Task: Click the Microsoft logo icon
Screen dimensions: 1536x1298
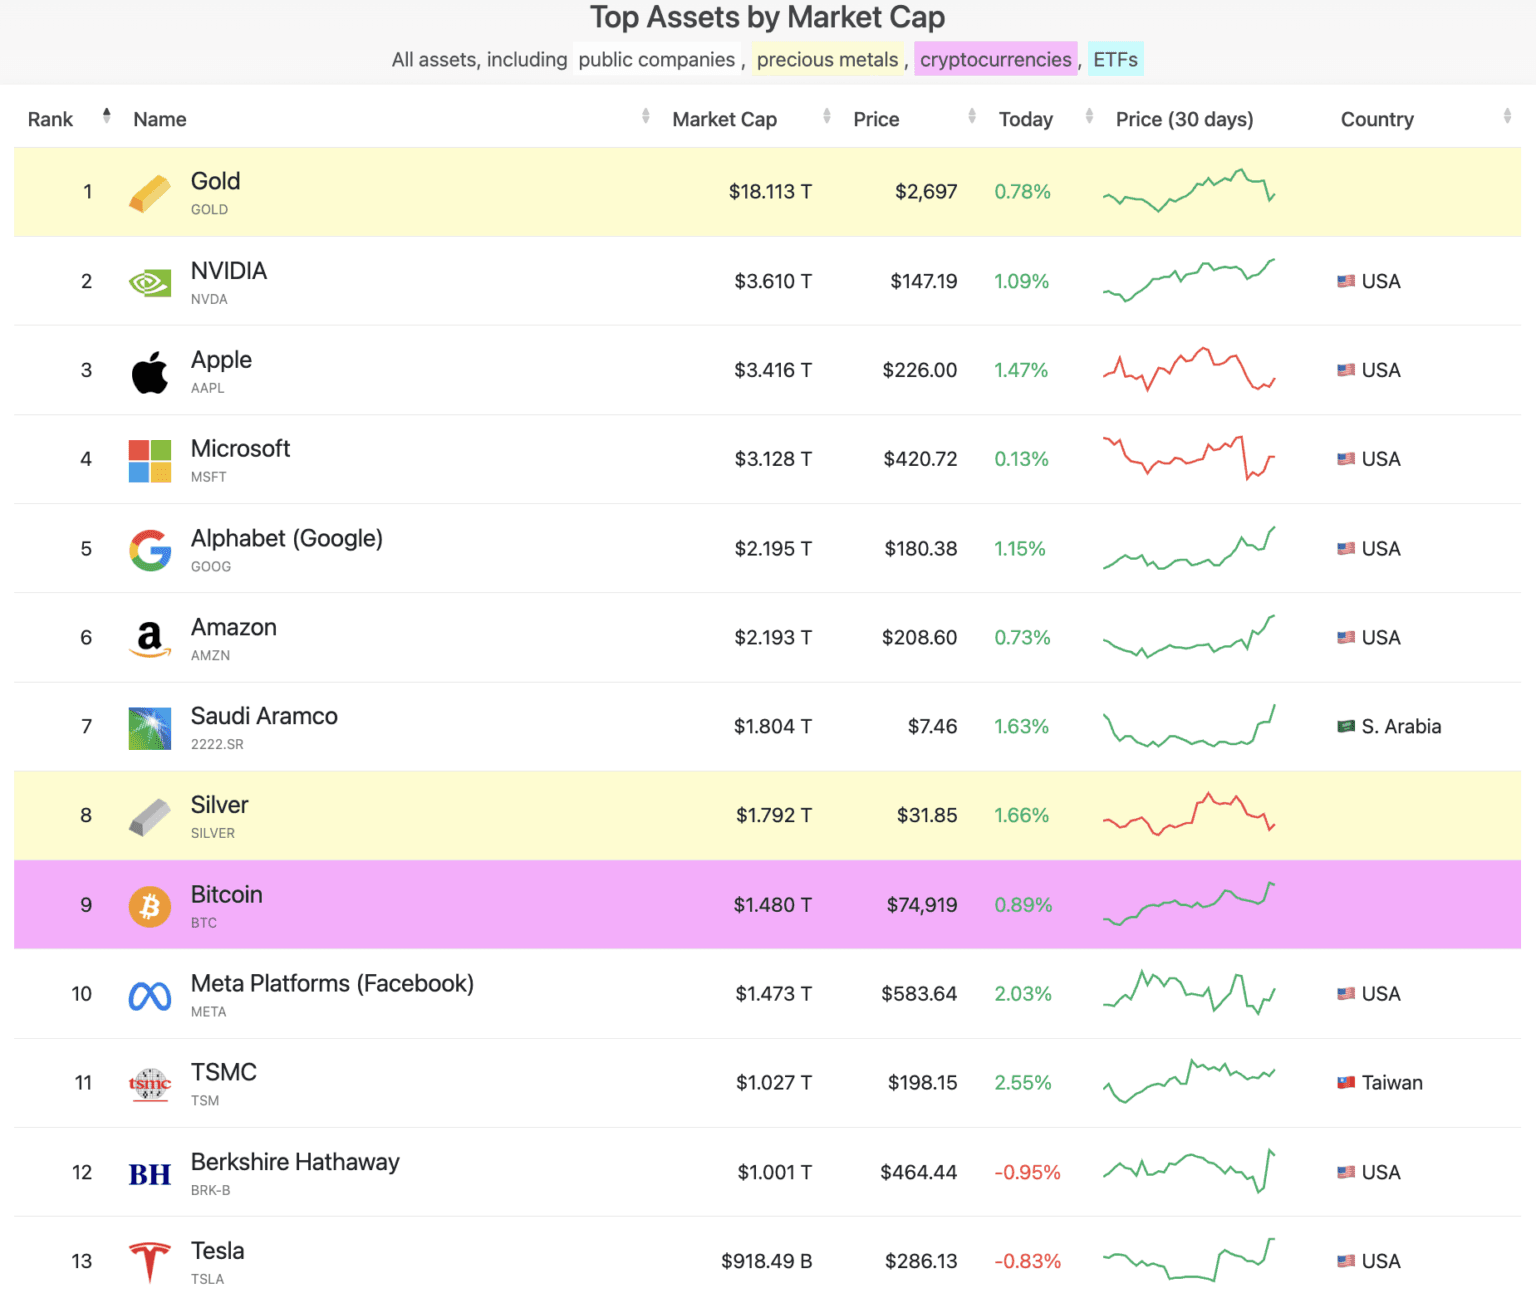Action: (150, 461)
